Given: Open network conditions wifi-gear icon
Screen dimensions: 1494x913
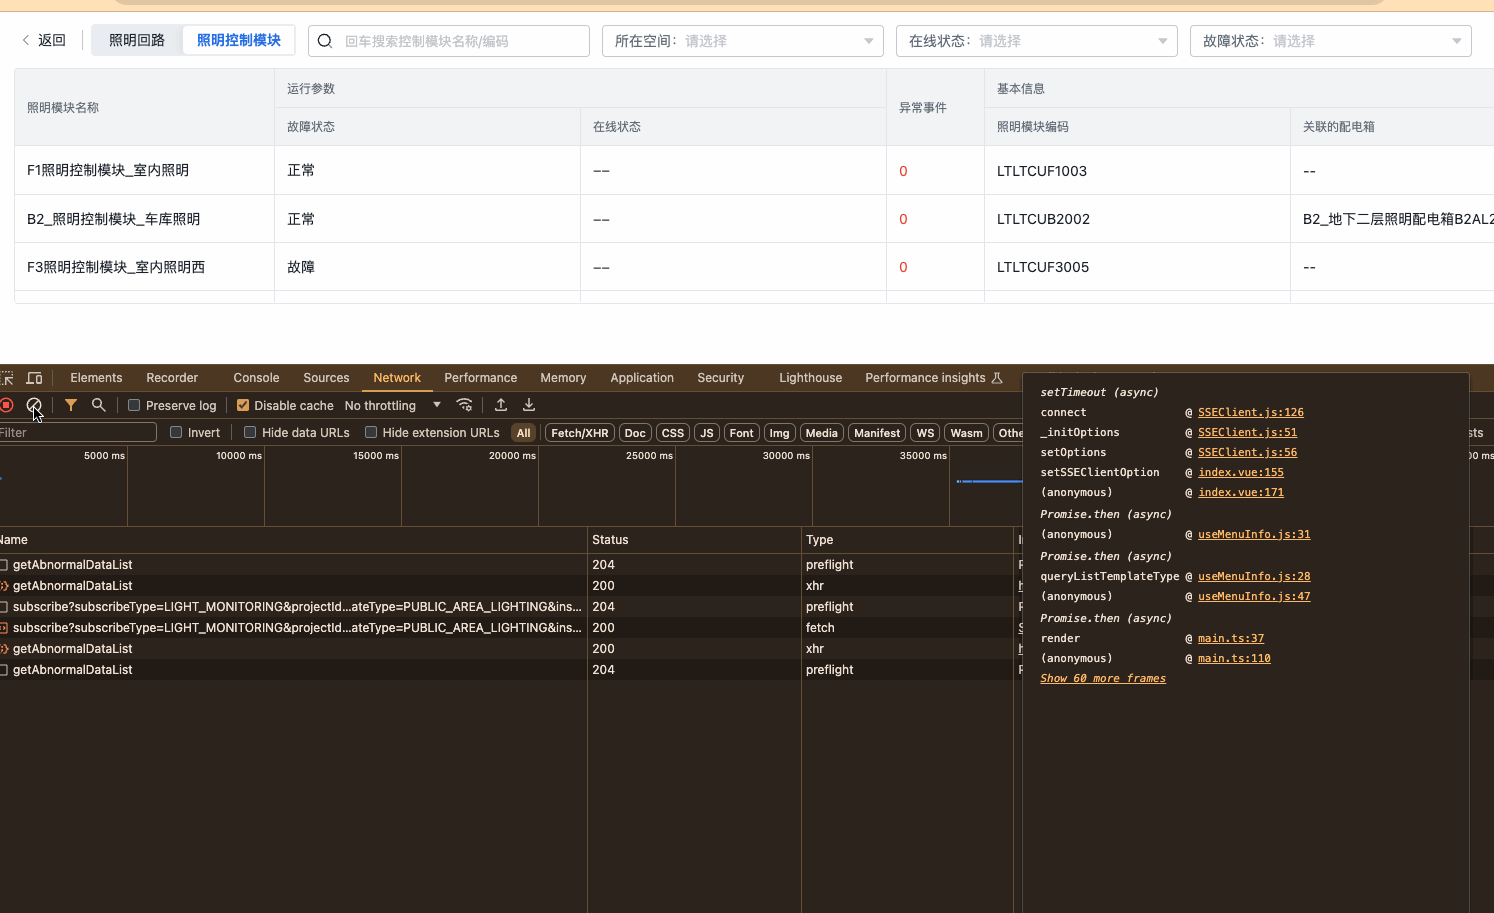Looking at the screenshot, I should [464, 405].
